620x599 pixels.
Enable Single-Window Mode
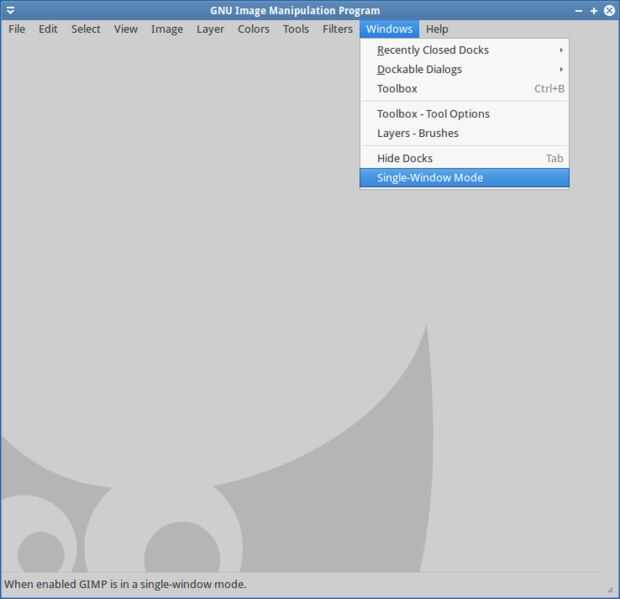coord(465,178)
